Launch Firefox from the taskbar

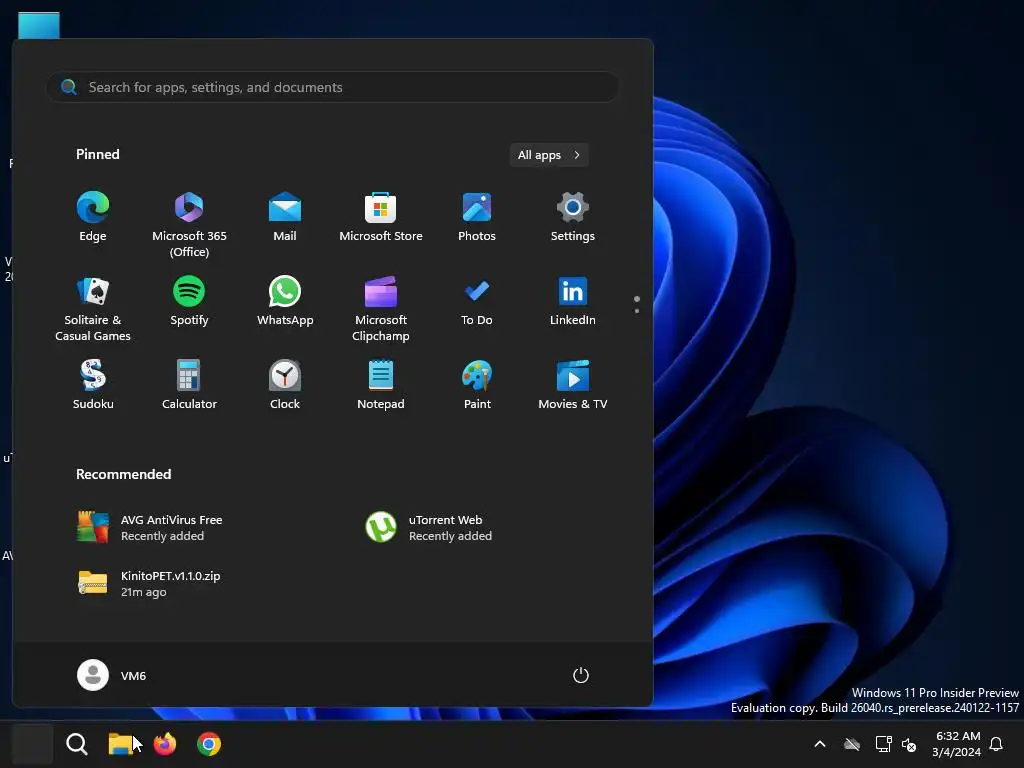[165, 744]
